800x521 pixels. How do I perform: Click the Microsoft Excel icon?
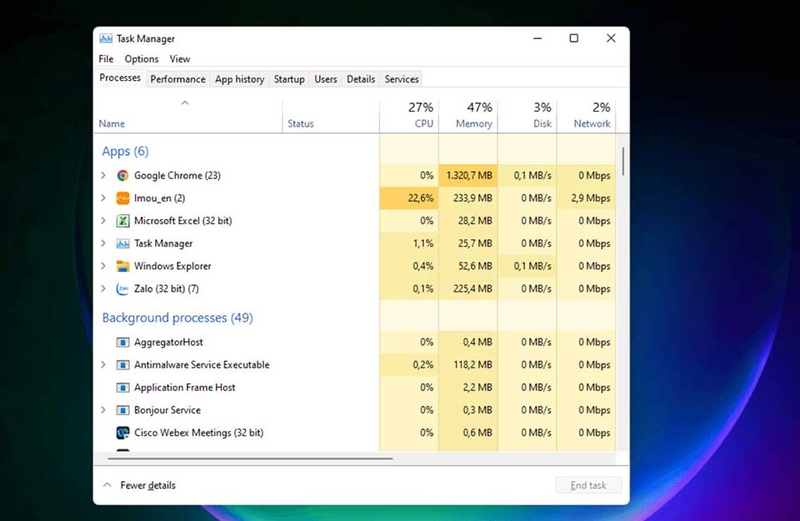[x=122, y=221]
